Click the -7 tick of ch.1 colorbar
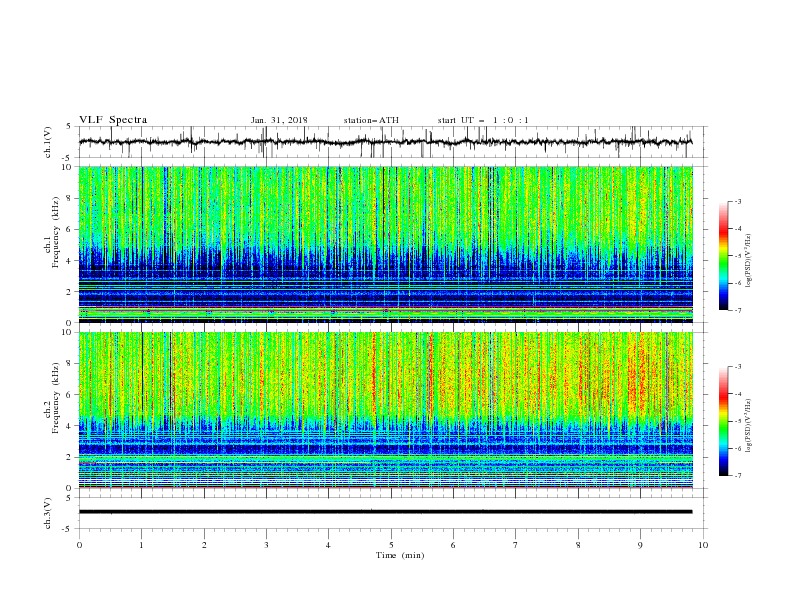 click(737, 310)
